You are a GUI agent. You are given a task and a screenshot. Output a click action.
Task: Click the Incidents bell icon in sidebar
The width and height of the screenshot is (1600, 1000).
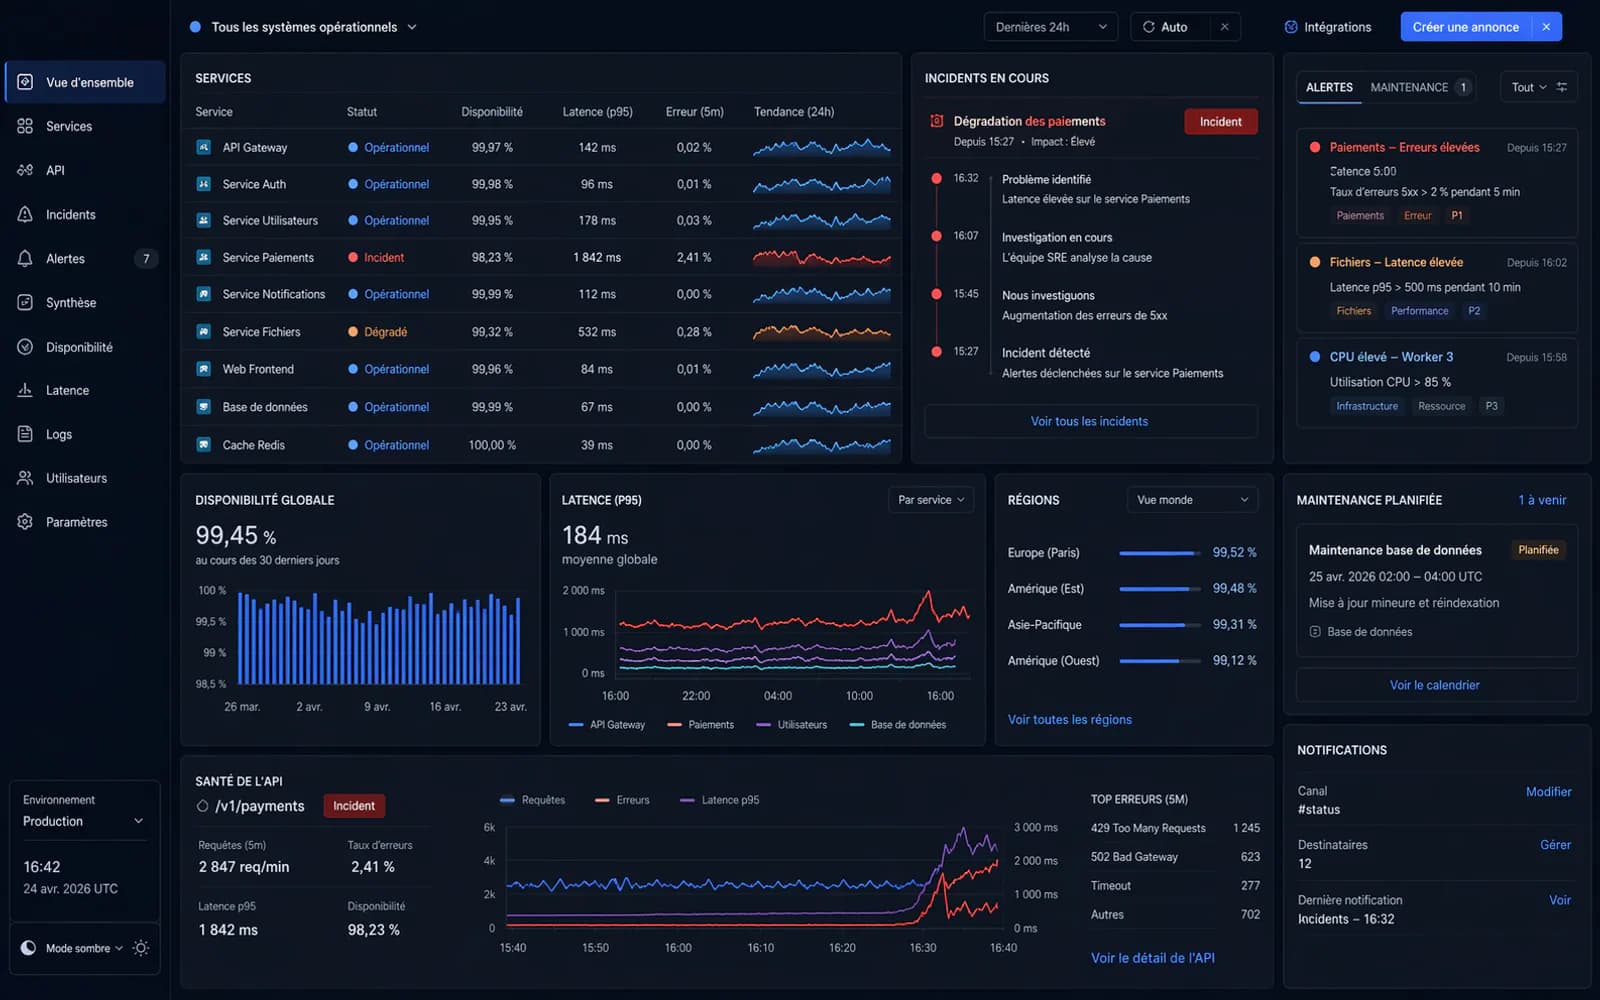pos(25,214)
